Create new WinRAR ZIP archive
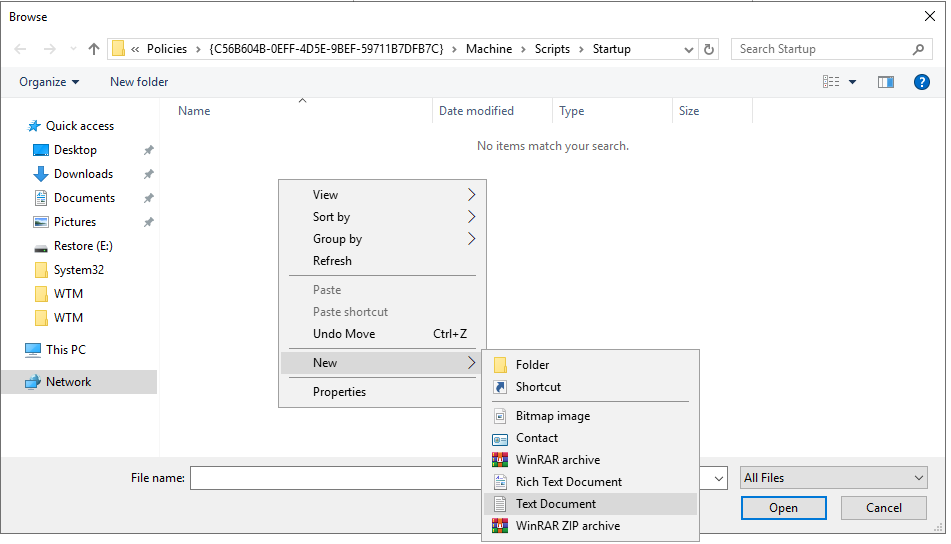The height and width of the screenshot is (544, 951). pyautogui.click(x=590, y=526)
